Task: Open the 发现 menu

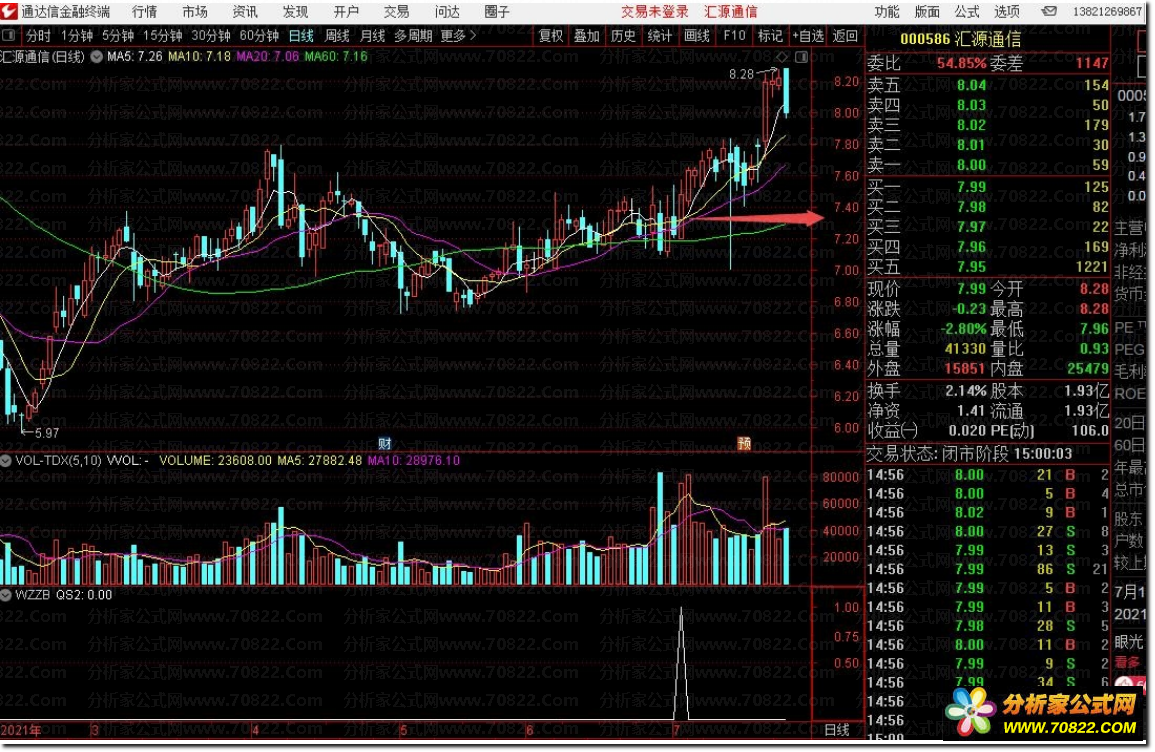Action: coord(295,12)
